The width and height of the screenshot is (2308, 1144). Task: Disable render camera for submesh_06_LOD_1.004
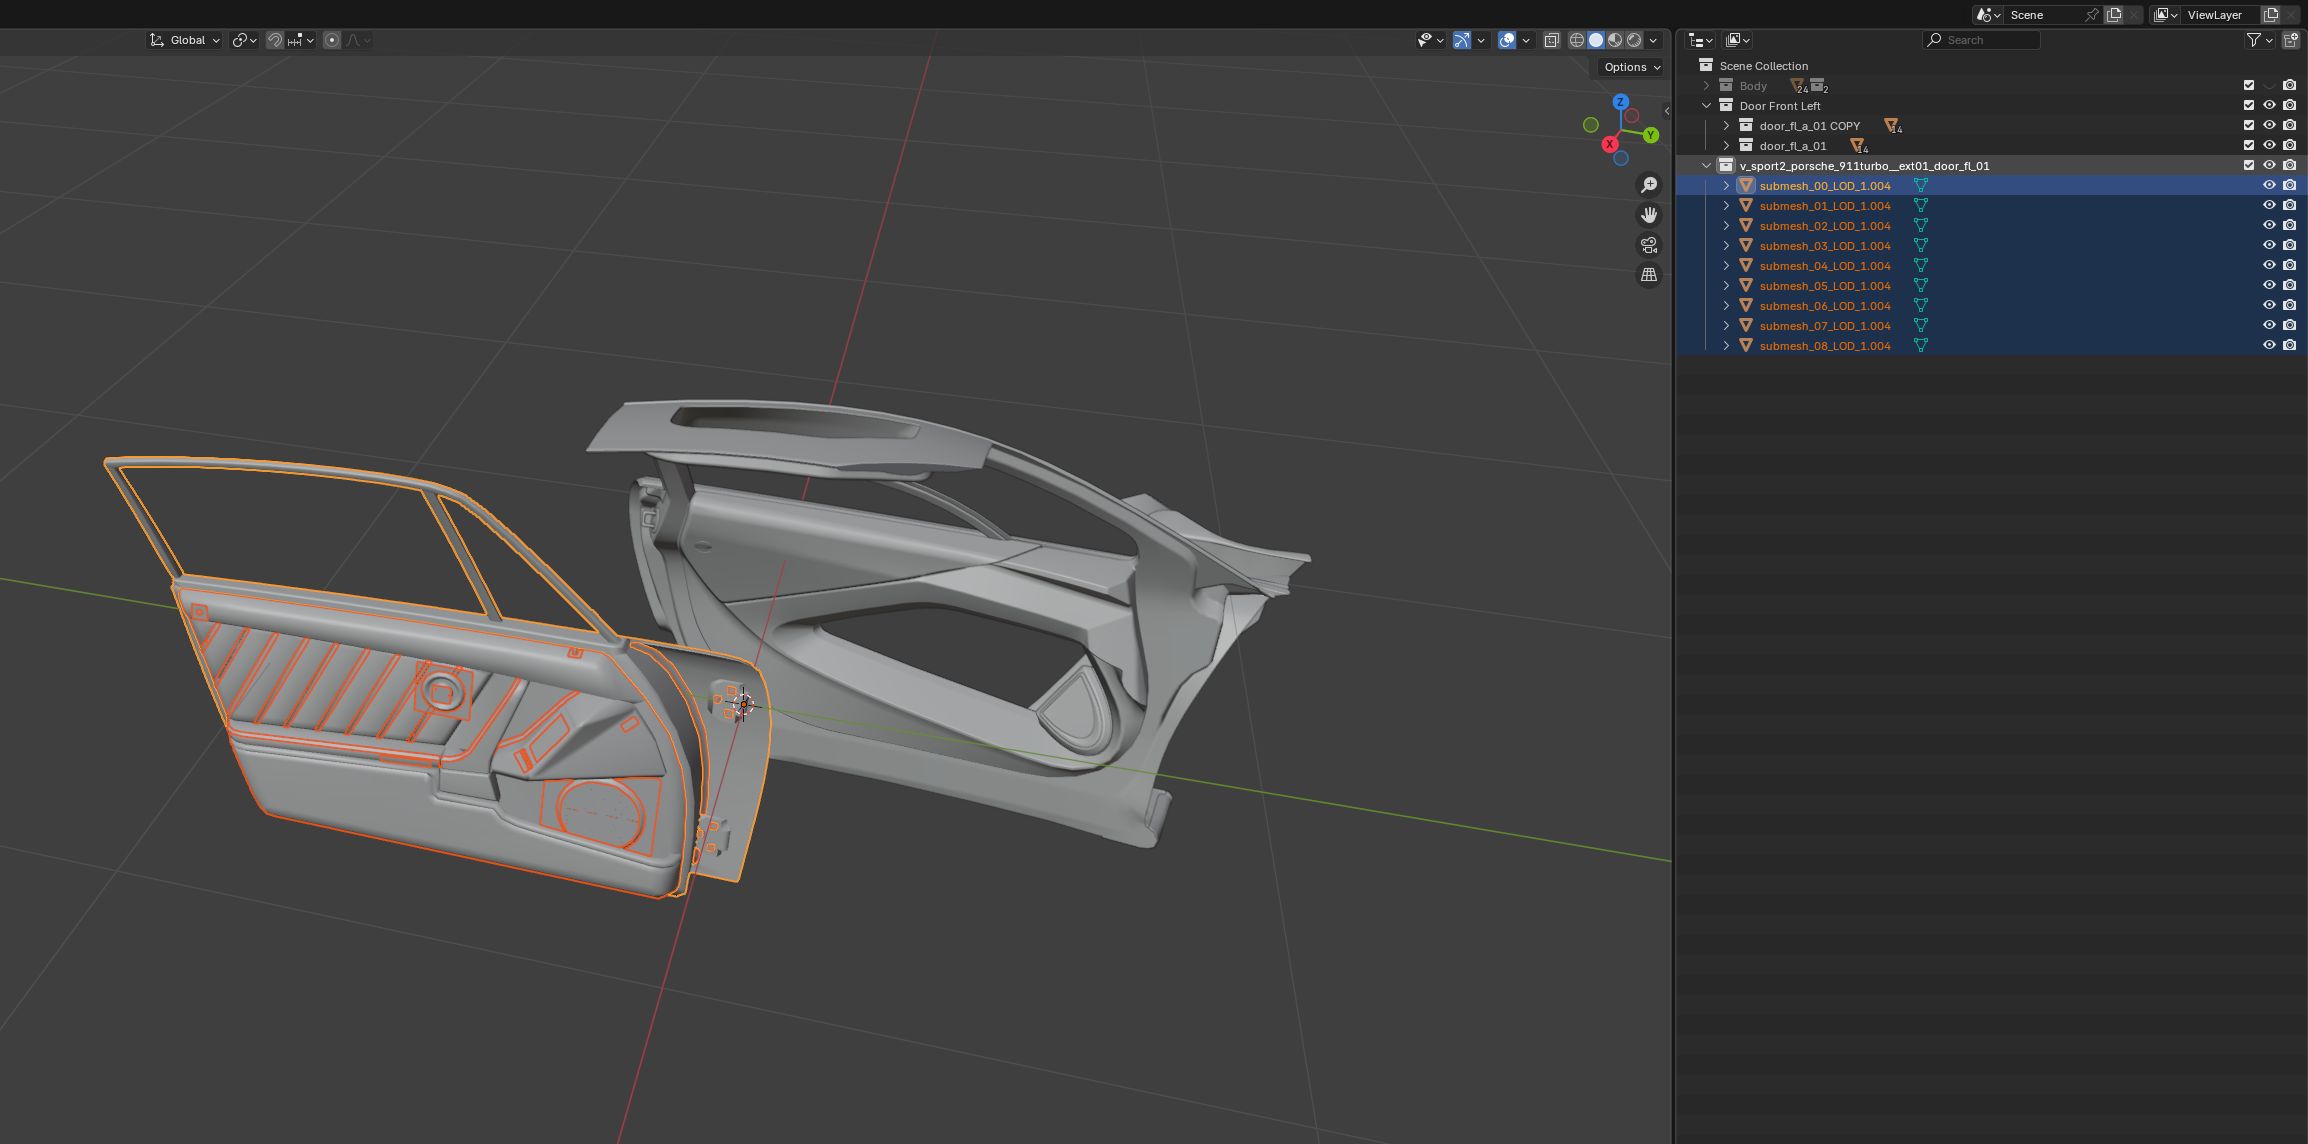(x=2289, y=305)
